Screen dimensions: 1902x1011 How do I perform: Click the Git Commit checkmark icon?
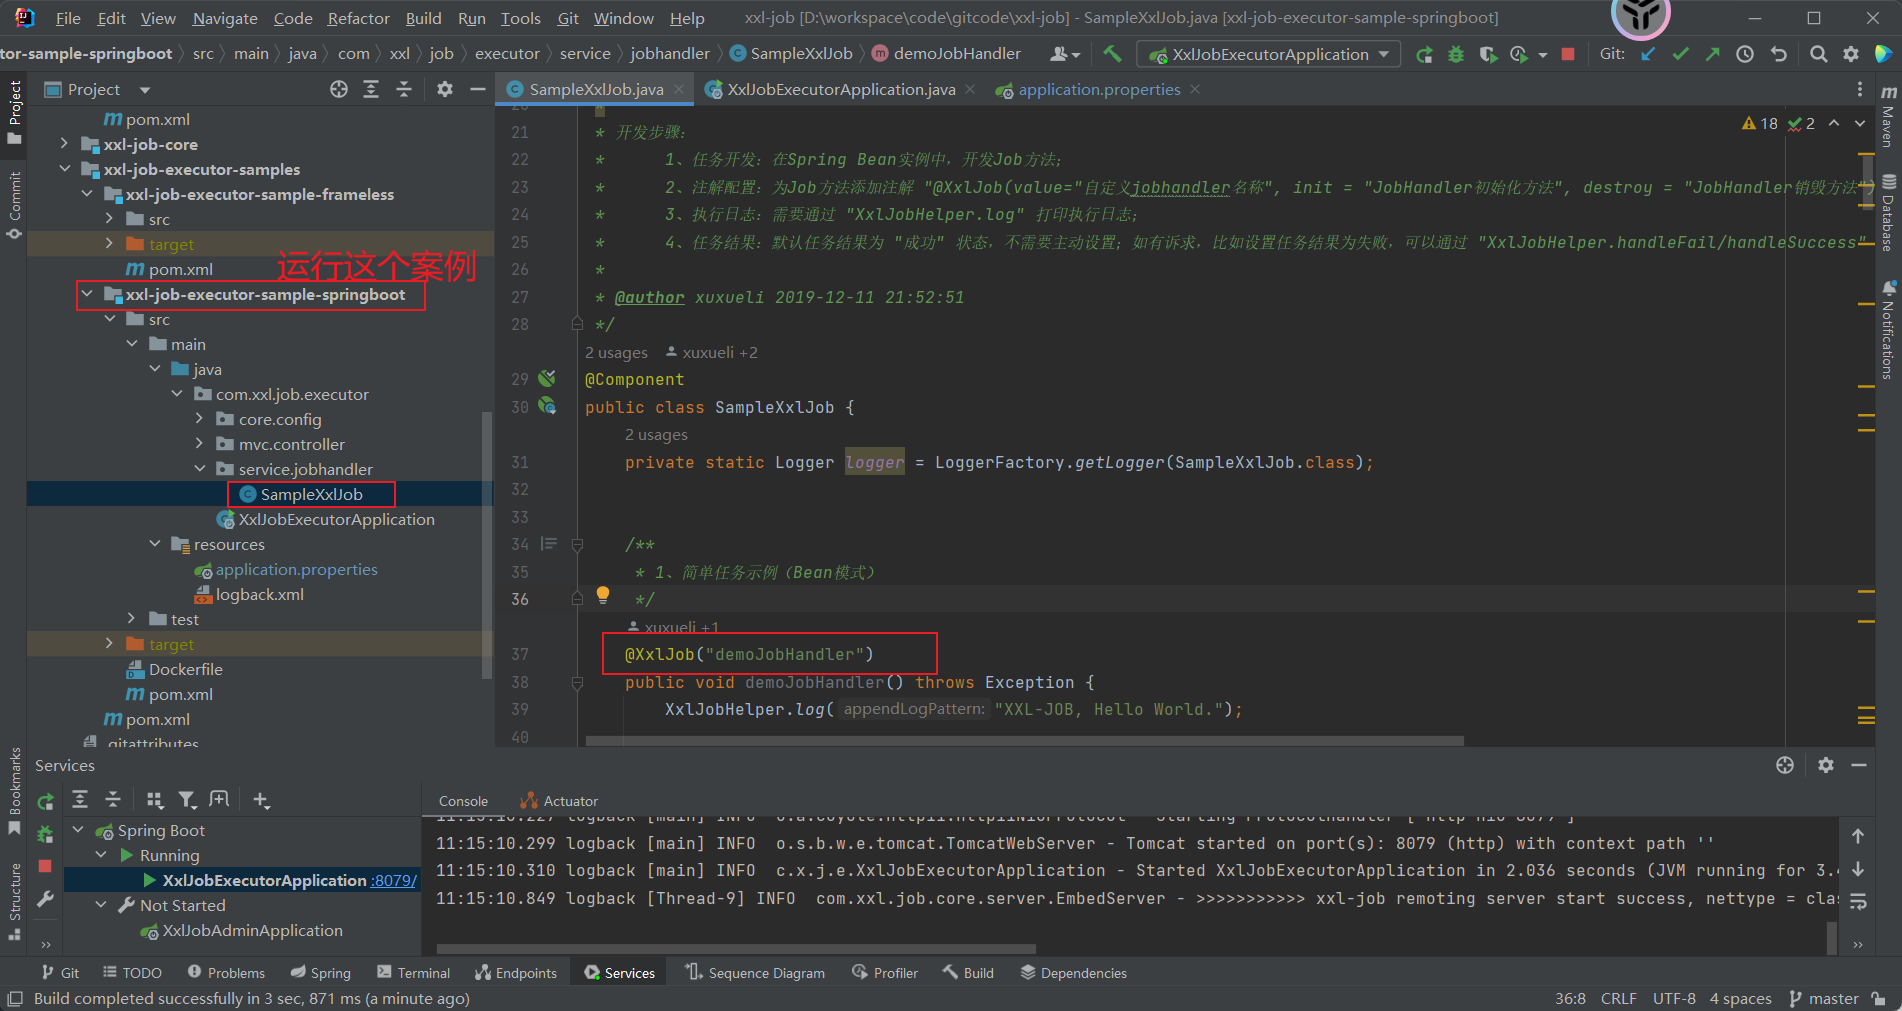pyautogui.click(x=1681, y=54)
